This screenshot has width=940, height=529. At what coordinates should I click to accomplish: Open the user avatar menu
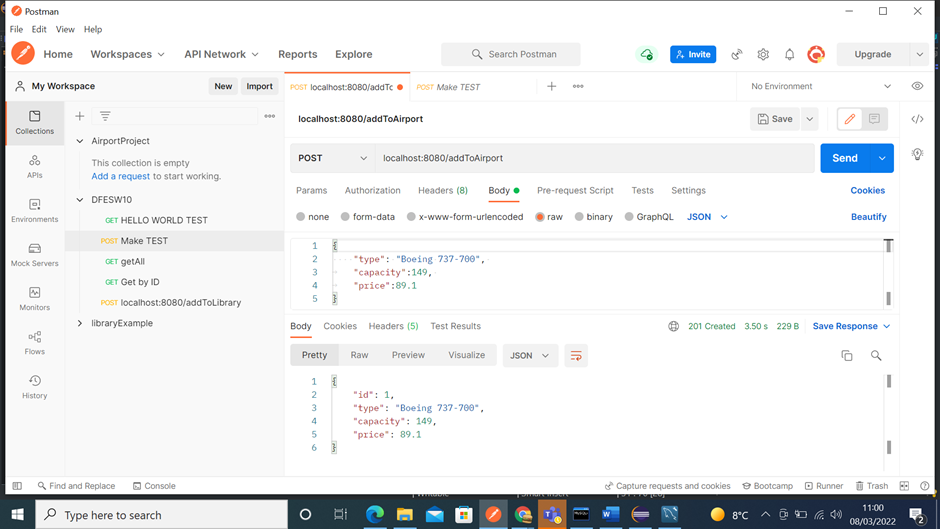[816, 55]
